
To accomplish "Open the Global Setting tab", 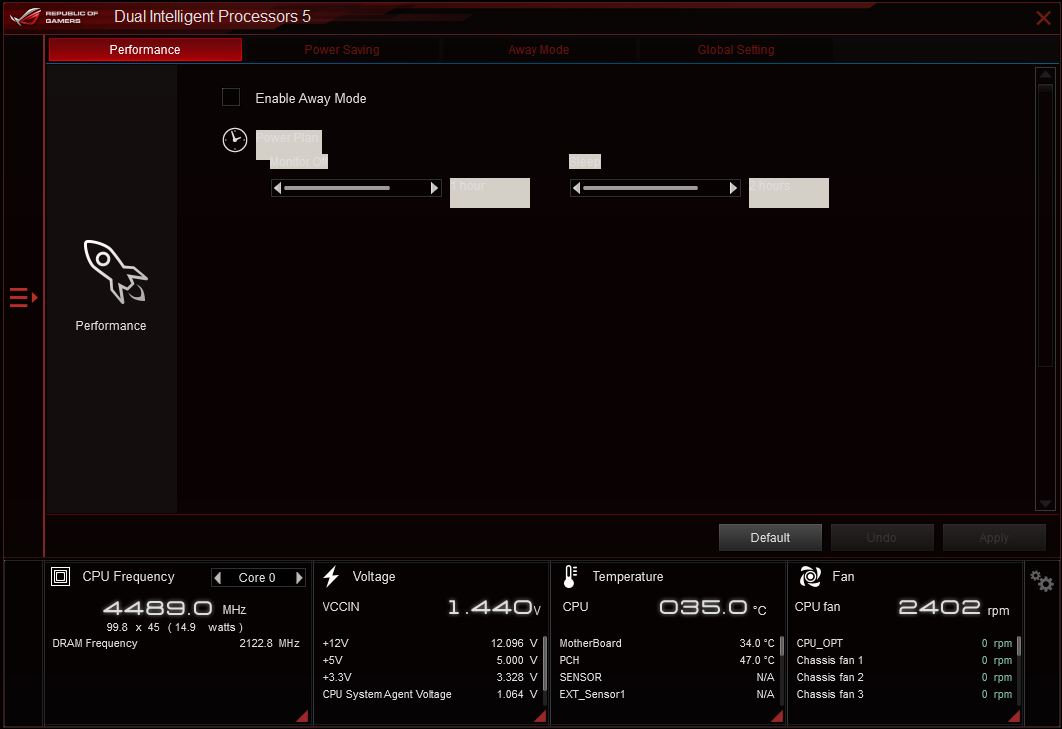I will click(735, 49).
